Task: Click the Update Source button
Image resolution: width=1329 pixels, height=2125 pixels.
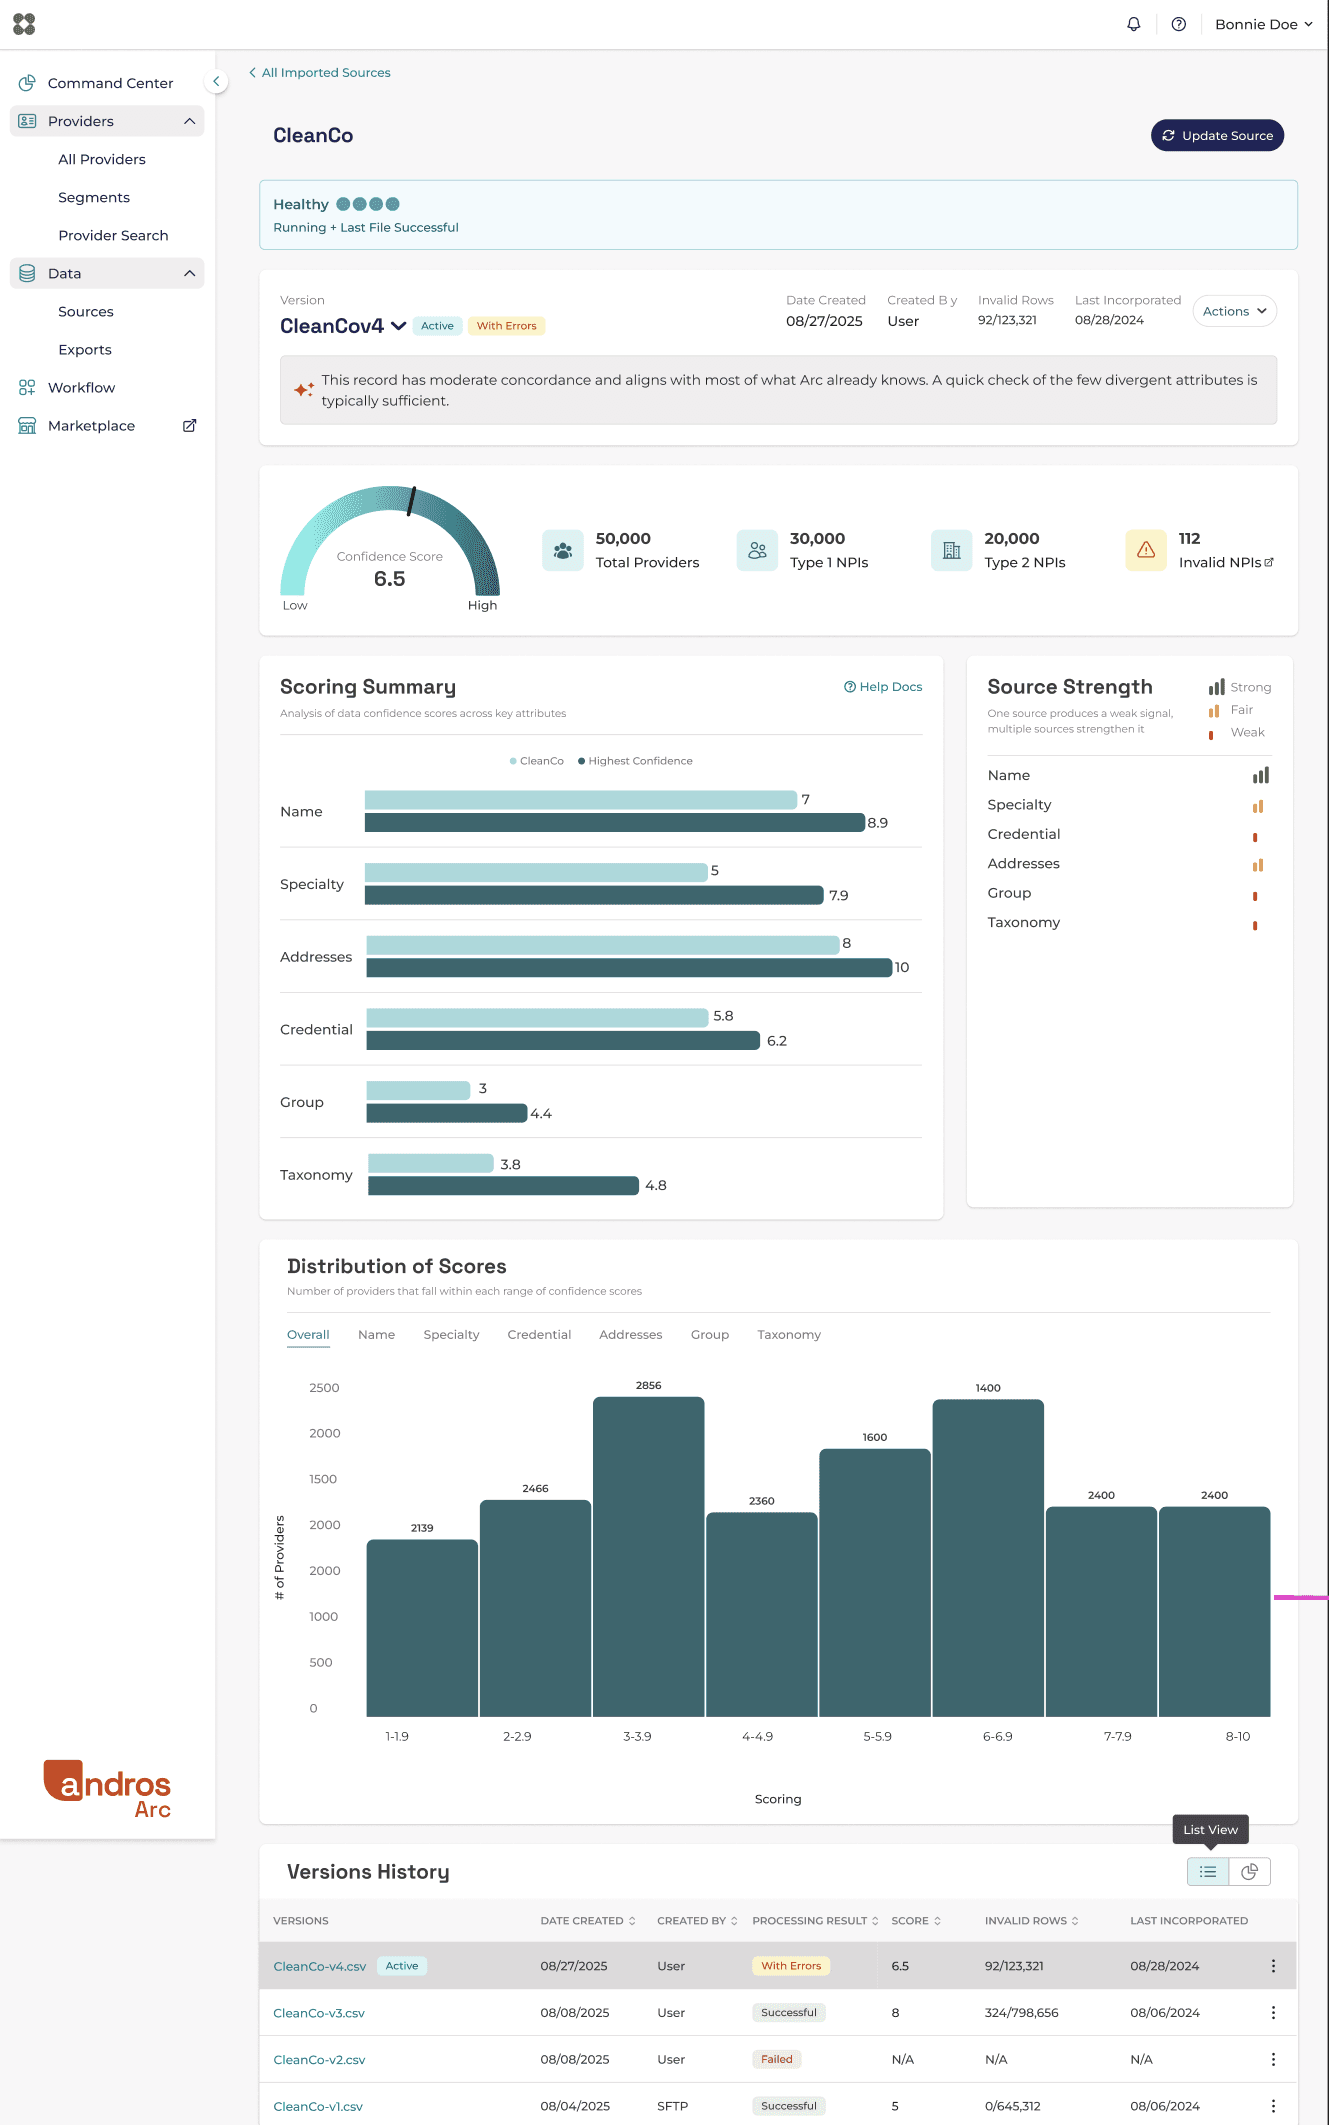Action: tap(1217, 136)
